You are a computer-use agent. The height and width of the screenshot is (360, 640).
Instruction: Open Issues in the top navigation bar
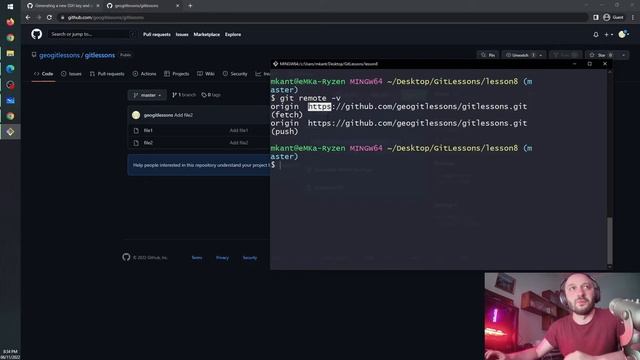(x=182, y=35)
